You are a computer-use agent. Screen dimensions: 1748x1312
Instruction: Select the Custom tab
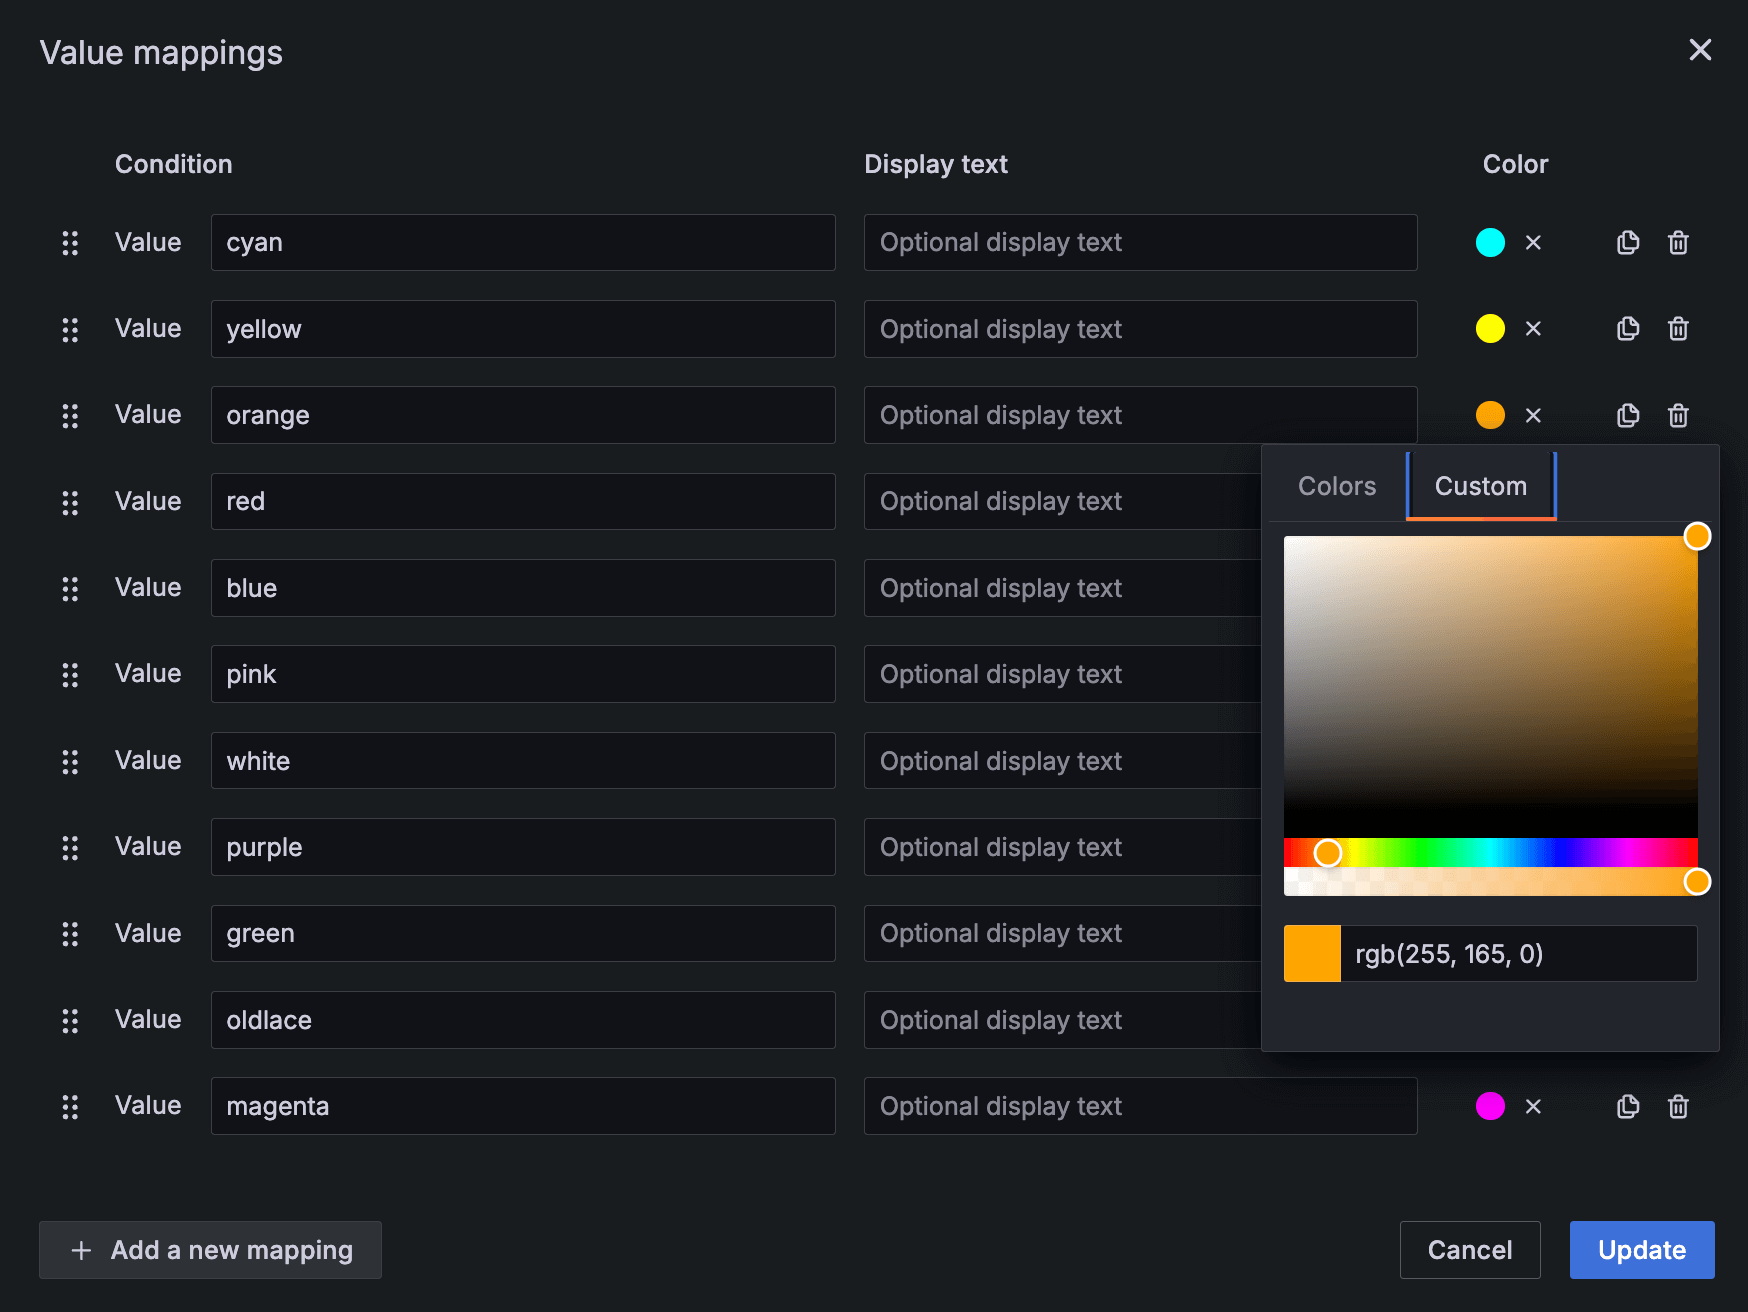1481,486
